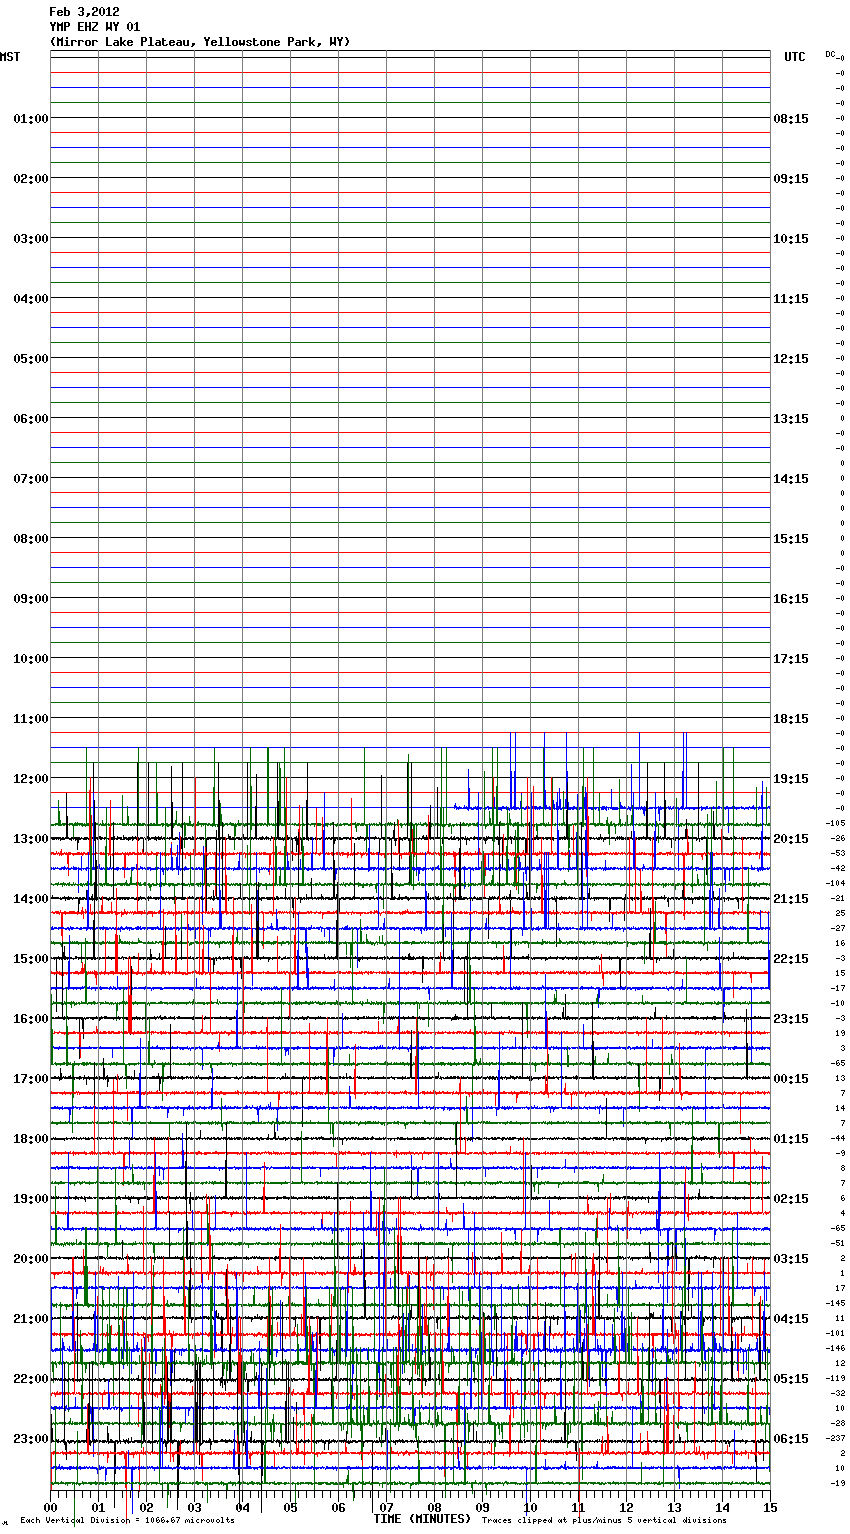Click the DC offset value '-237'
The image size is (850, 1534).
[837, 1438]
